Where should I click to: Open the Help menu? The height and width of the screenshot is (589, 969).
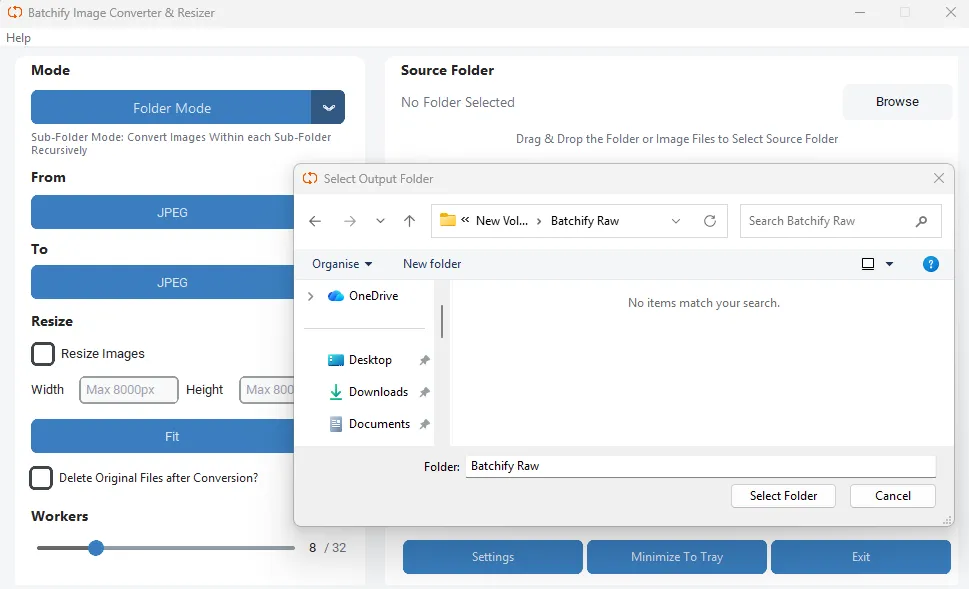click(x=18, y=37)
